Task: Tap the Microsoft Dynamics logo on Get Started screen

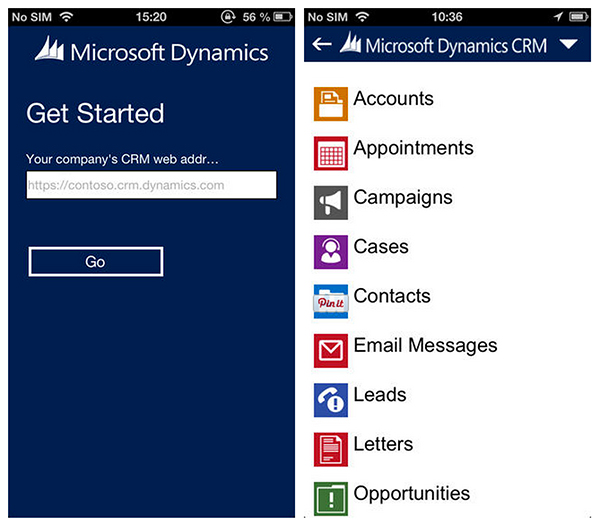Action: click(151, 52)
